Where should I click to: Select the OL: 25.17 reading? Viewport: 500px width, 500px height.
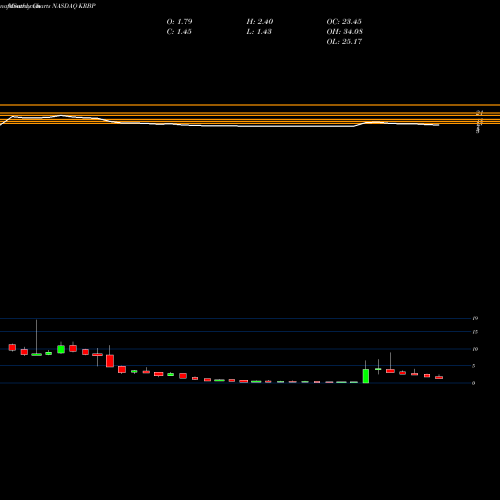click(344, 42)
